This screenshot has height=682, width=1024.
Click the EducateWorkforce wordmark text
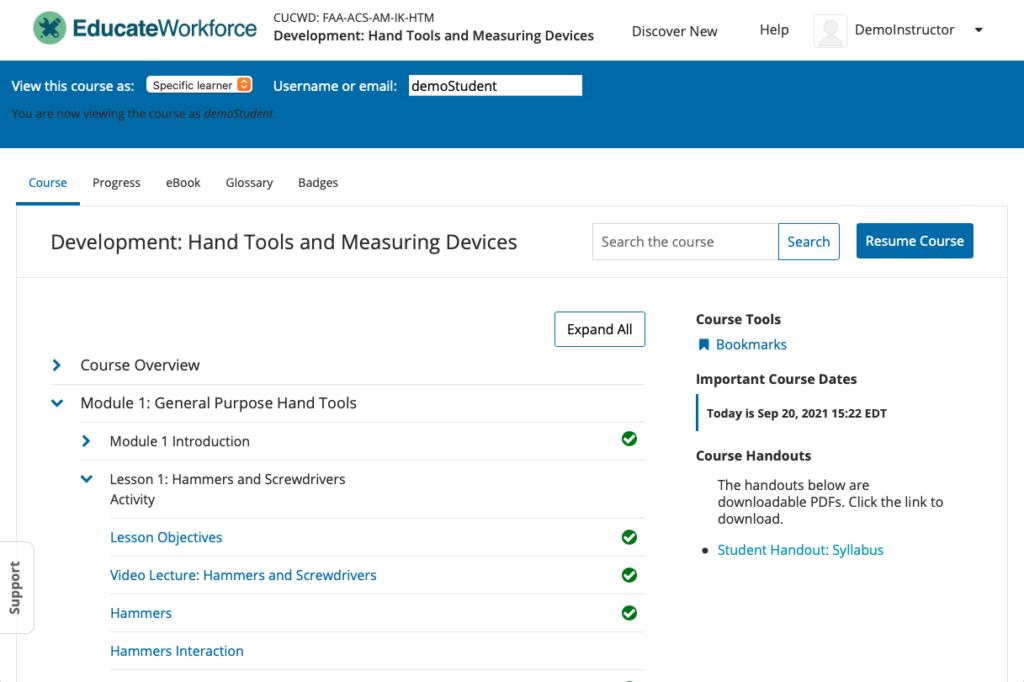tap(165, 28)
